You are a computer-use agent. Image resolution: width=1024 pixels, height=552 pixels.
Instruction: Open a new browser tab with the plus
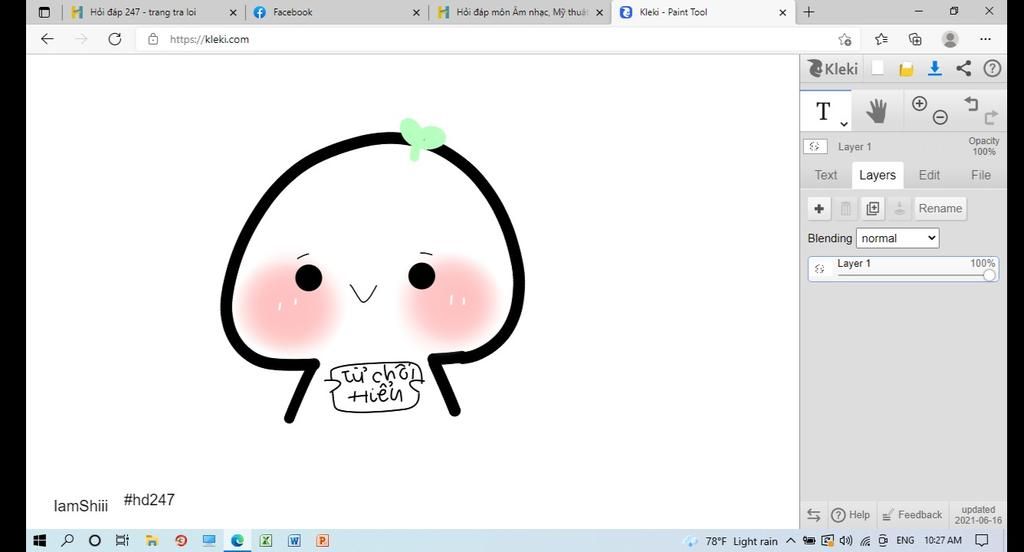tap(808, 12)
